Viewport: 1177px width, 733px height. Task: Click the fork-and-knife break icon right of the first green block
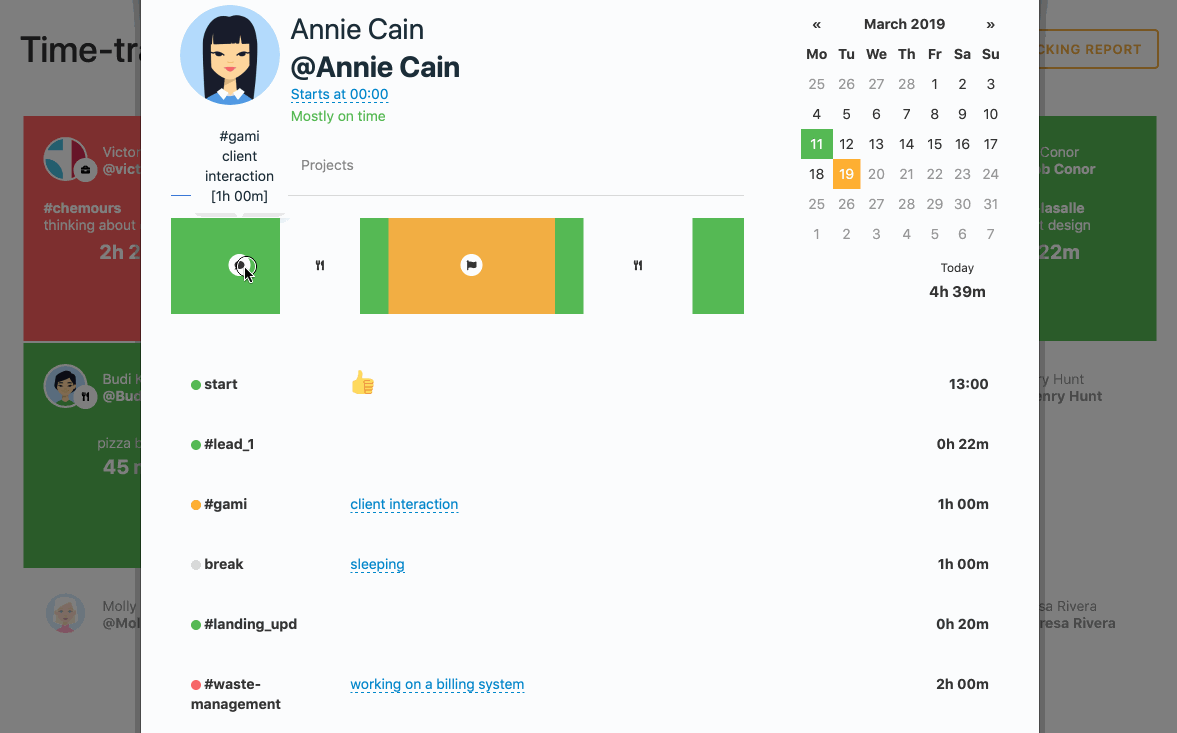coord(320,266)
